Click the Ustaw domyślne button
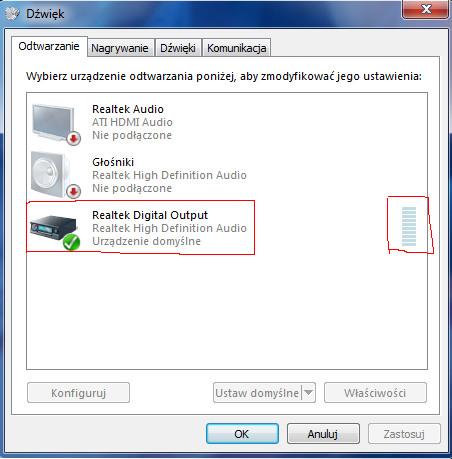This screenshot has width=452, height=459. pyautogui.click(x=257, y=393)
